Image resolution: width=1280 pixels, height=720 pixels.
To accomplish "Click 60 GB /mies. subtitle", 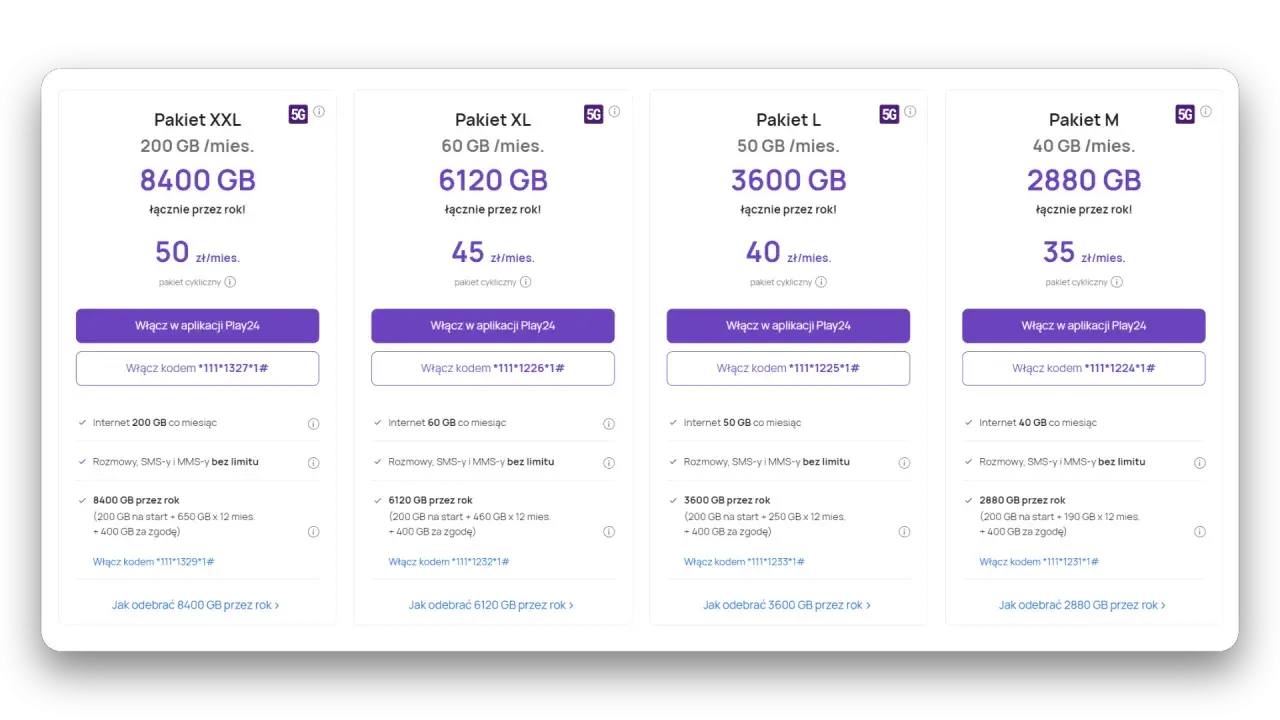I will click(x=493, y=146).
